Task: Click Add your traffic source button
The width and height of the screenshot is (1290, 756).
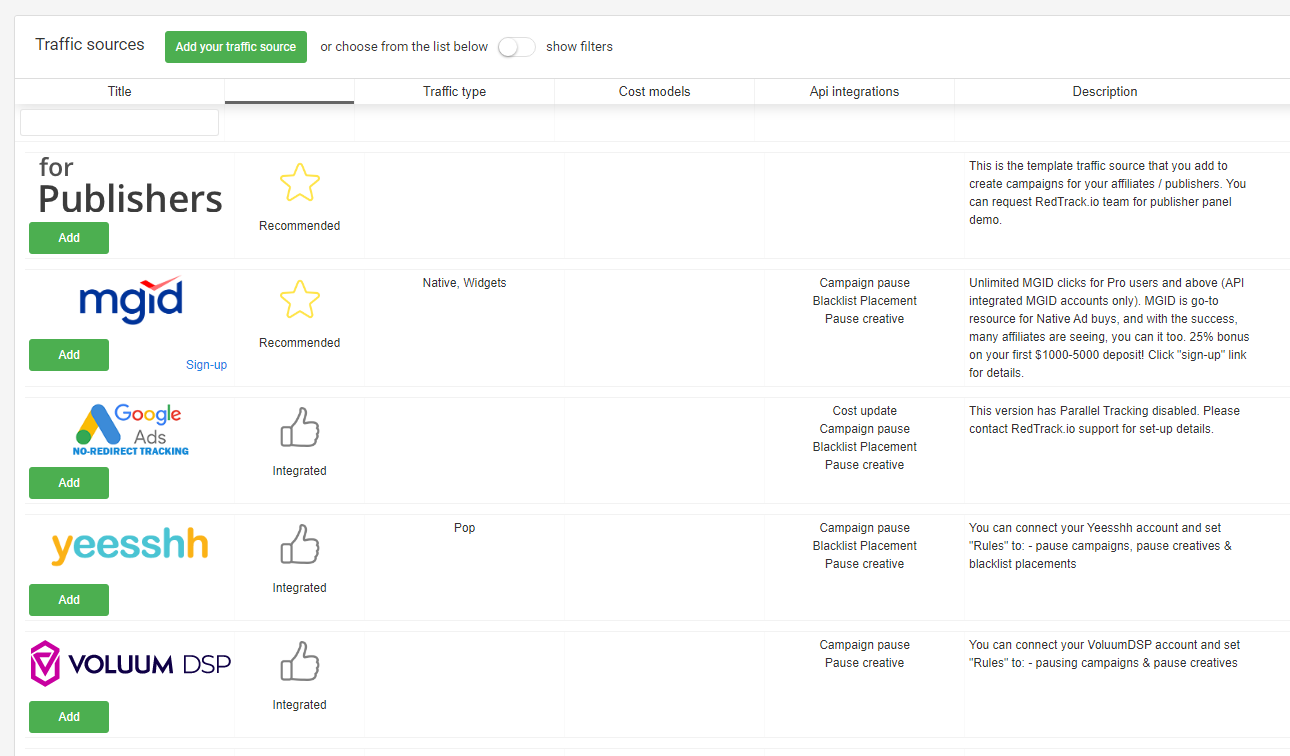Action: point(236,47)
